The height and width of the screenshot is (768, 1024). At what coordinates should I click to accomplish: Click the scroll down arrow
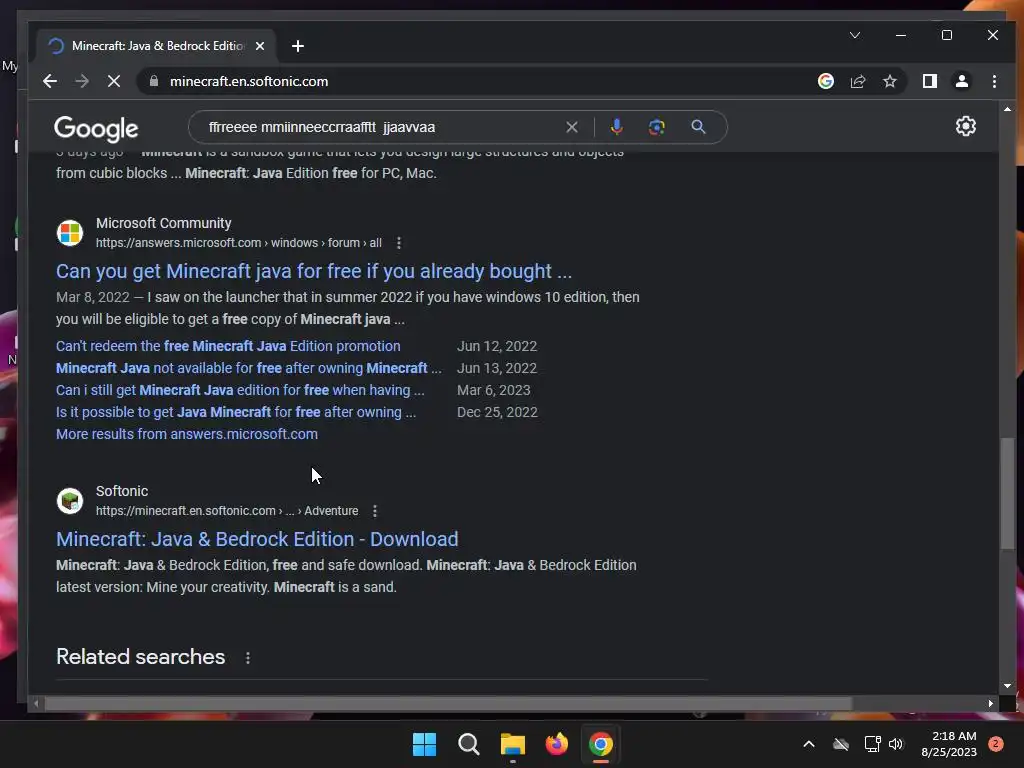(1008, 686)
